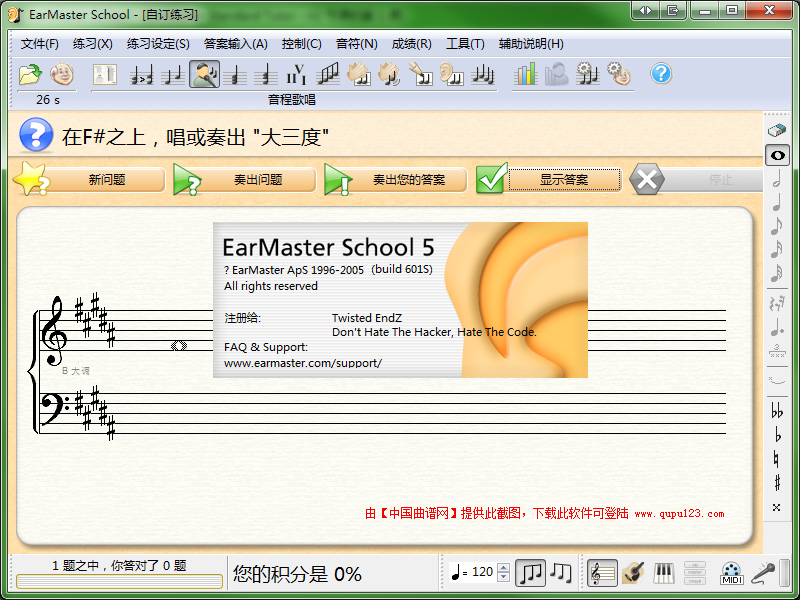Open the 工具(T) menu
The image size is (800, 600).
[x=465, y=44]
